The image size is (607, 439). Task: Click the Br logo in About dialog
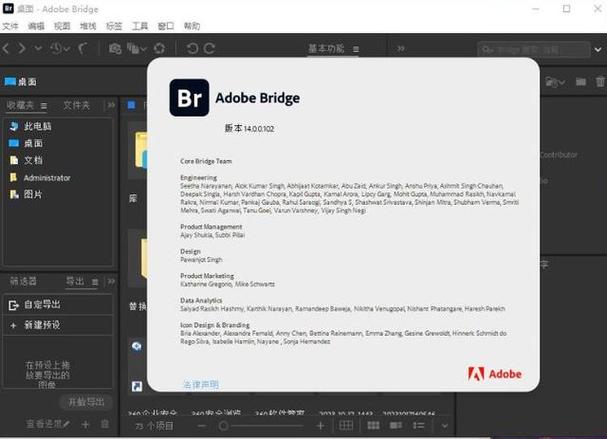point(189,98)
